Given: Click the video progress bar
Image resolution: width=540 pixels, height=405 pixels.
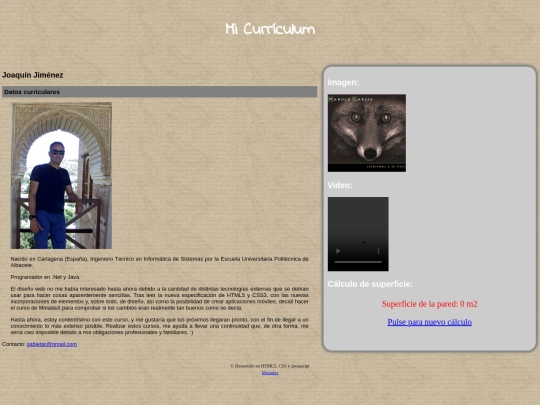Looking at the screenshot, I should tap(358, 262).
